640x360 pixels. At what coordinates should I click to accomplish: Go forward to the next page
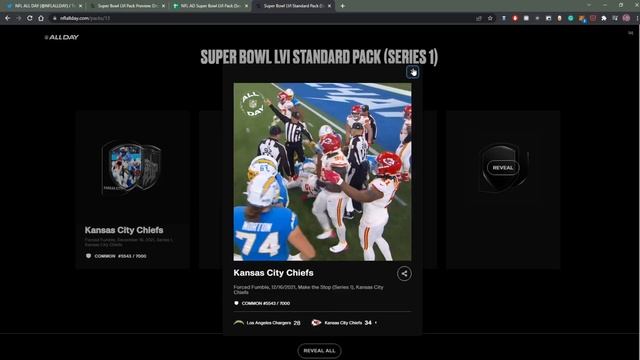(x=18, y=18)
